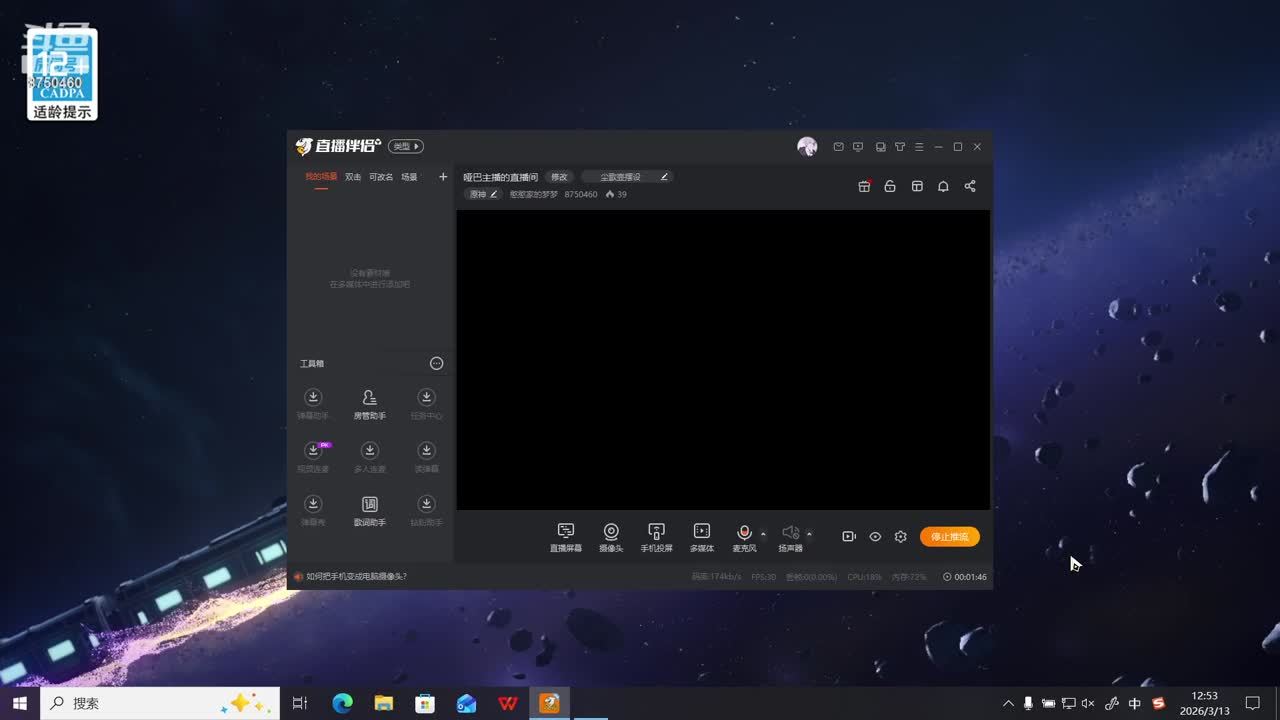
Task: Open 房管助手 in the toolbox
Action: click(x=369, y=403)
